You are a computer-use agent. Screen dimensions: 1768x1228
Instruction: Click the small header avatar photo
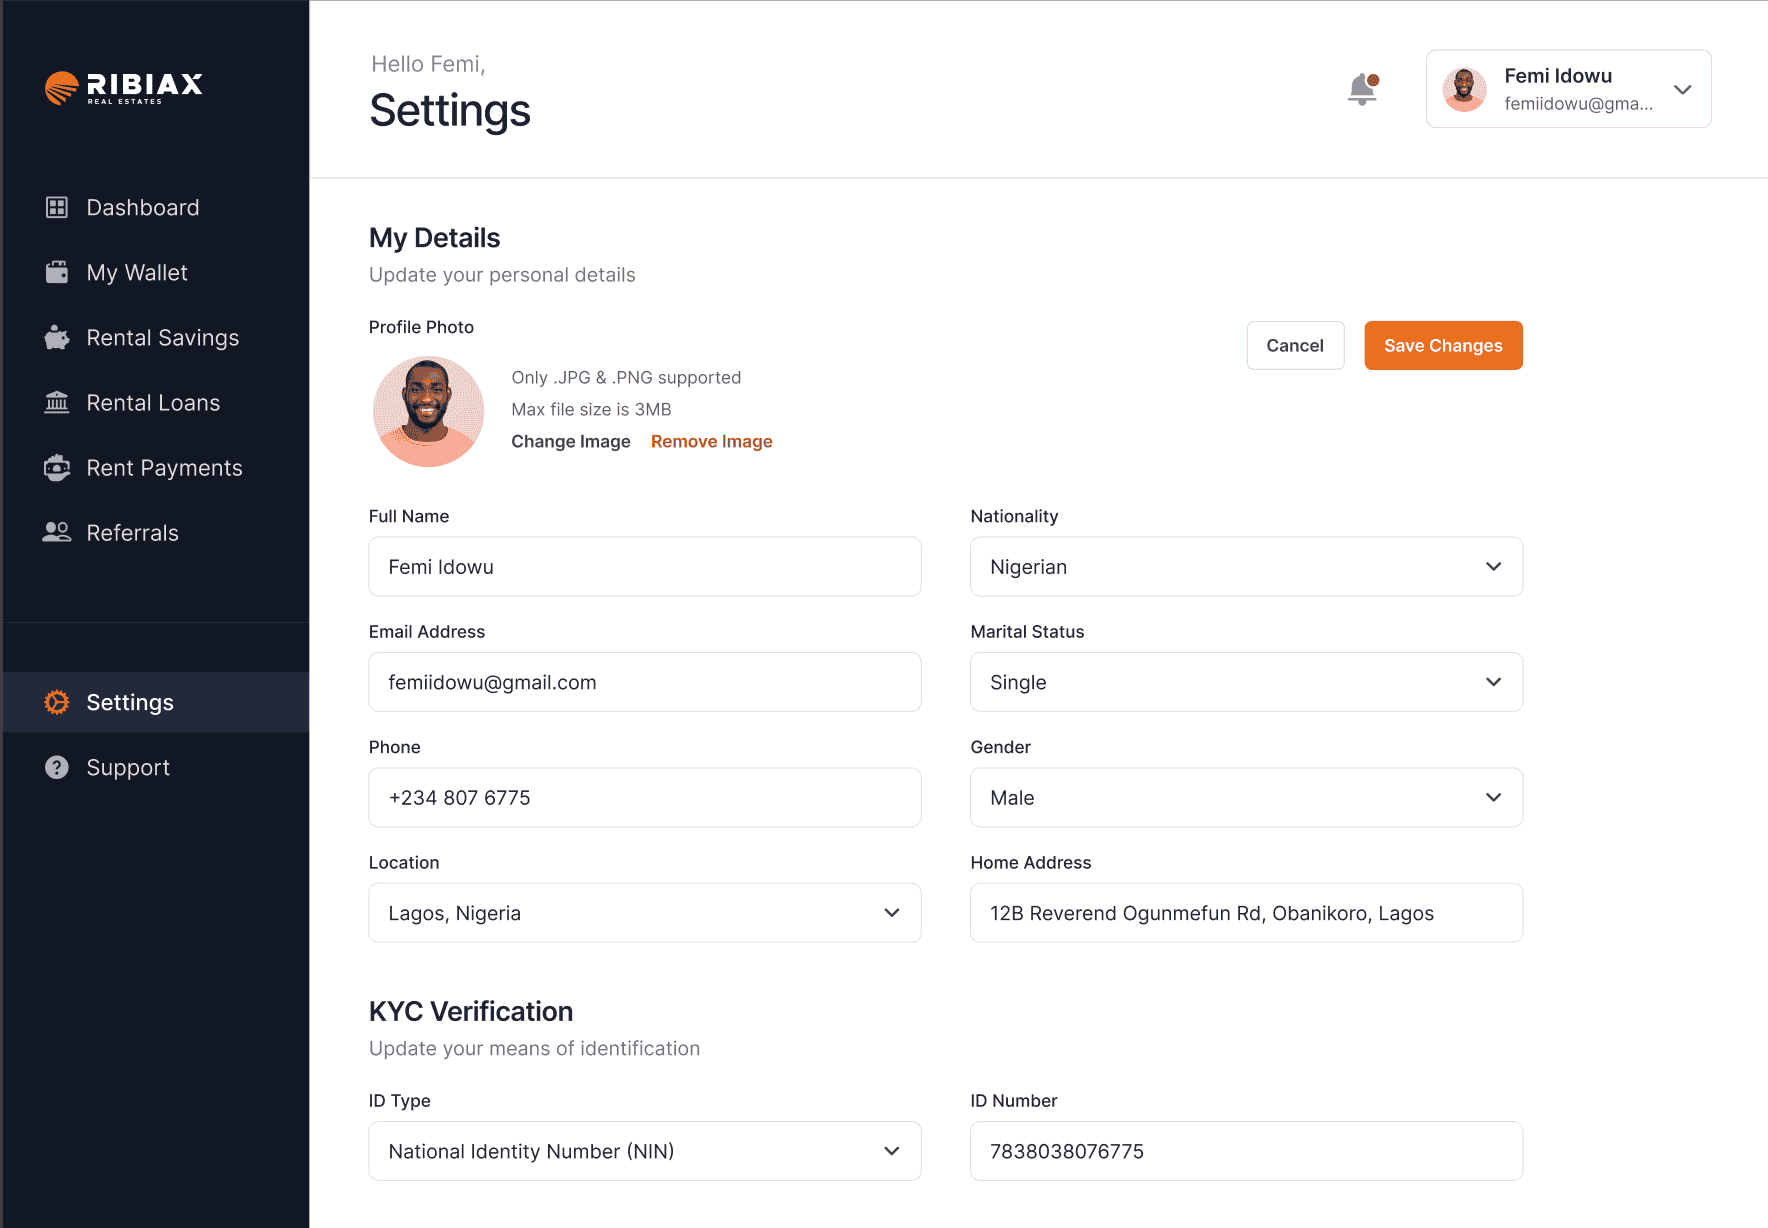click(1464, 89)
